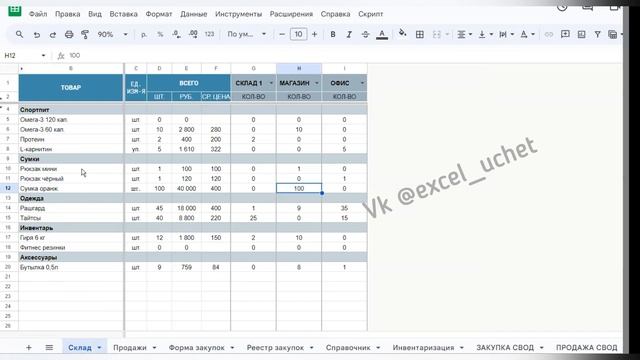Select the cell "Сумка оранж."

point(71,189)
